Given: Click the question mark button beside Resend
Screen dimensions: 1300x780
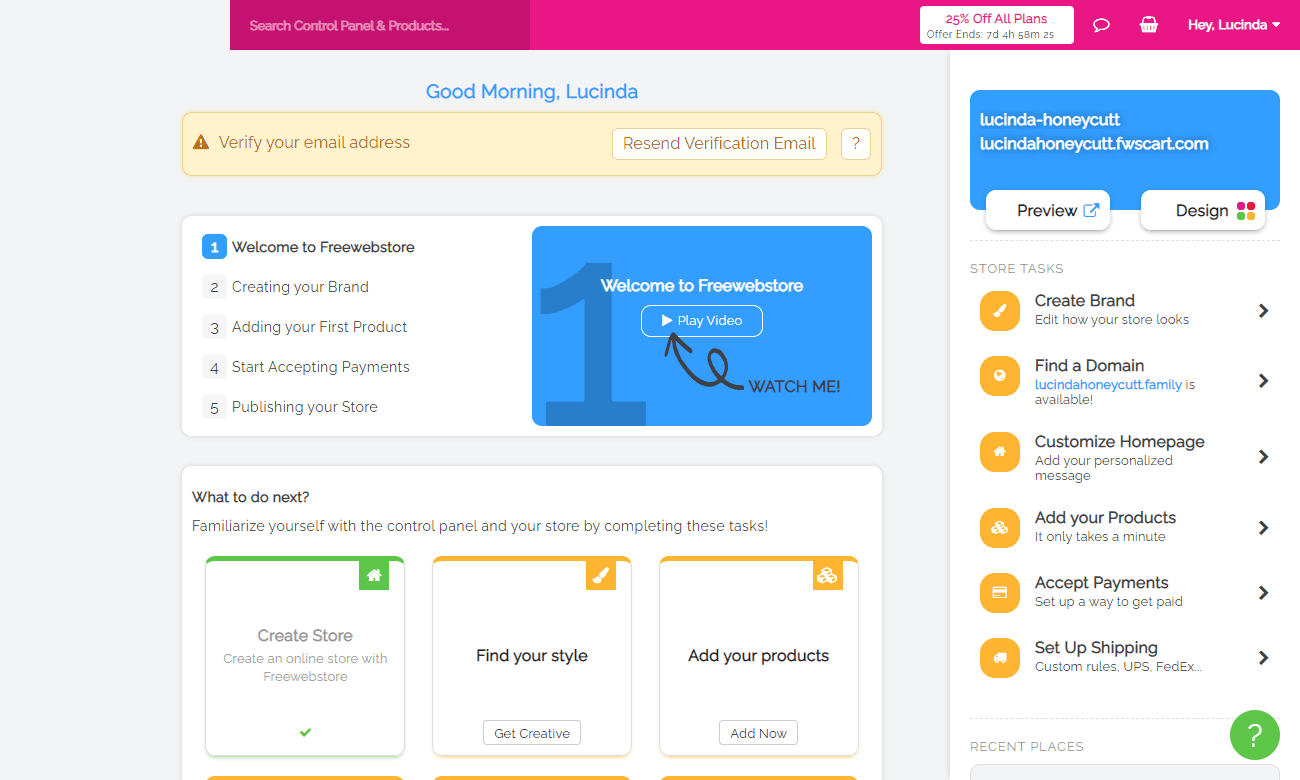Looking at the screenshot, I should (855, 143).
